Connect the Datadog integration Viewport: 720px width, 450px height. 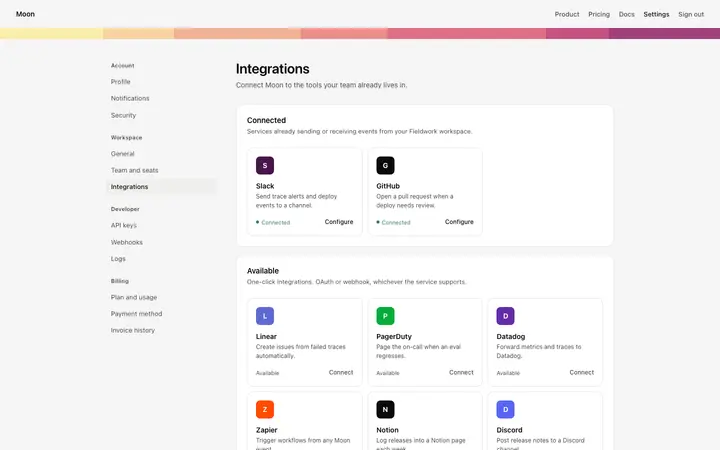pos(582,372)
